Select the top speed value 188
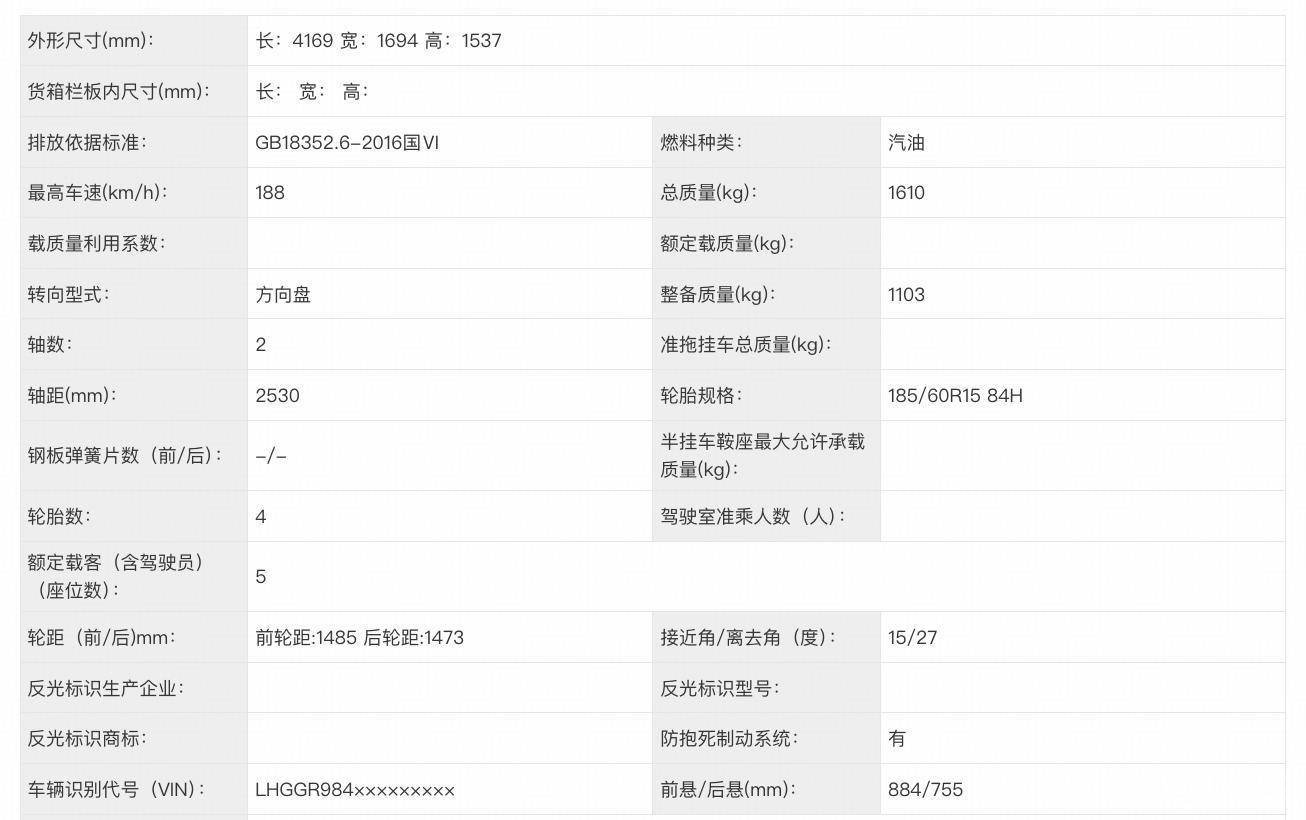1306x820 pixels. (270, 193)
